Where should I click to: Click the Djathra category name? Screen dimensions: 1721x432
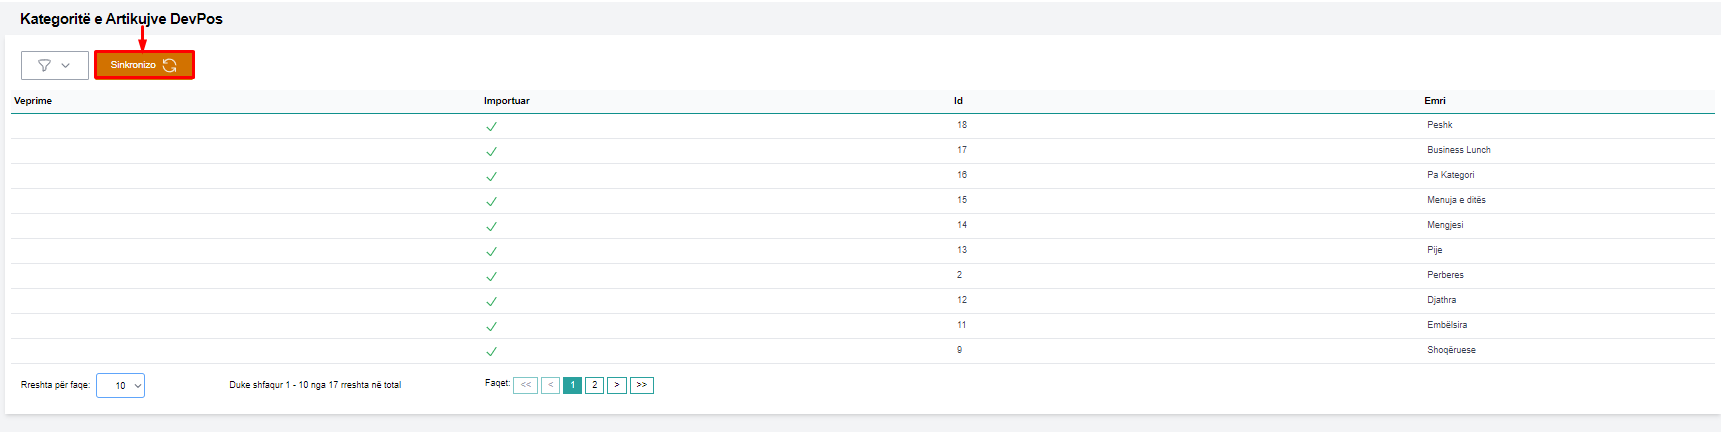pyautogui.click(x=1441, y=300)
